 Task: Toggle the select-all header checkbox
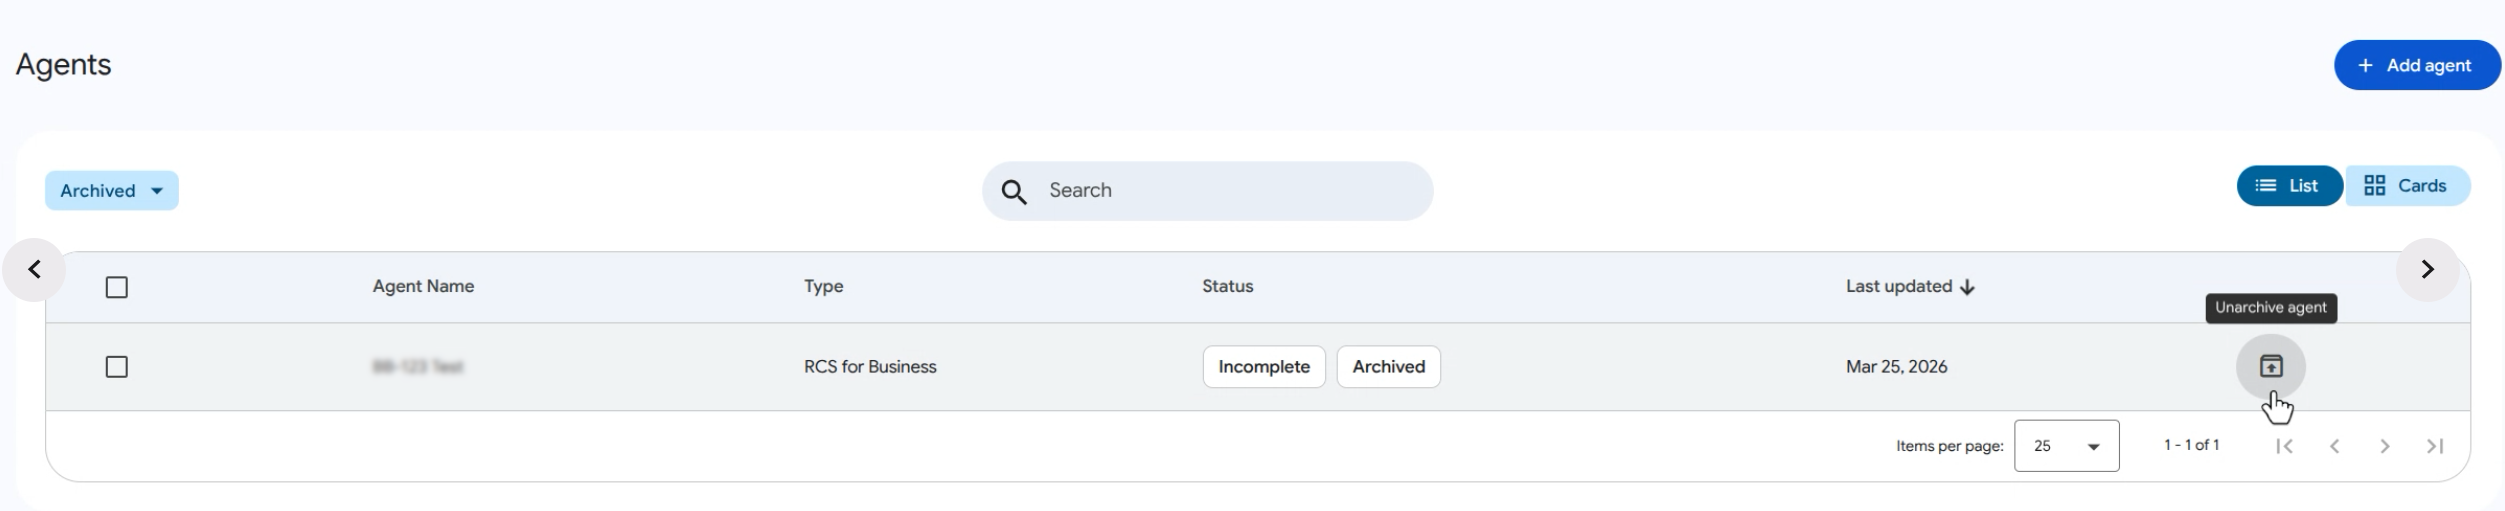(x=117, y=287)
